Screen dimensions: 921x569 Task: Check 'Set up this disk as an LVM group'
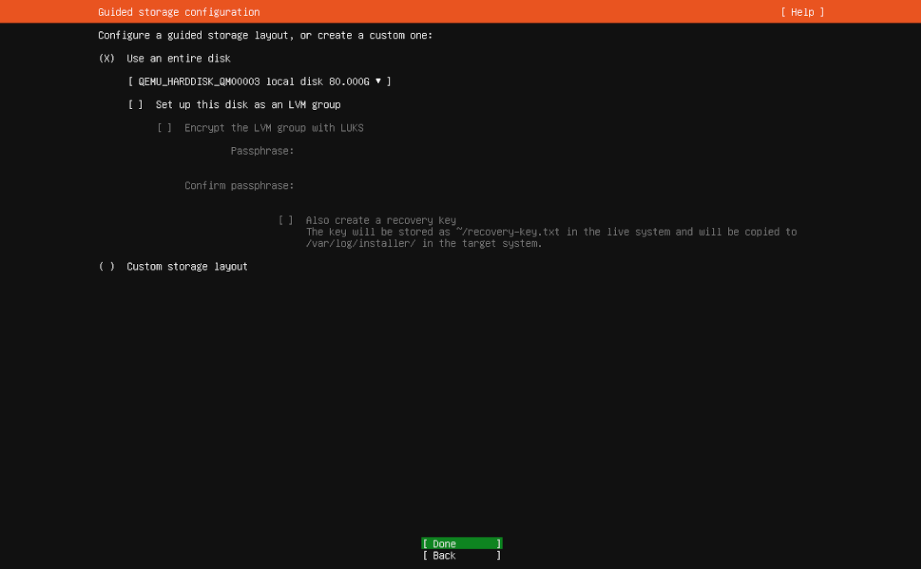point(136,105)
